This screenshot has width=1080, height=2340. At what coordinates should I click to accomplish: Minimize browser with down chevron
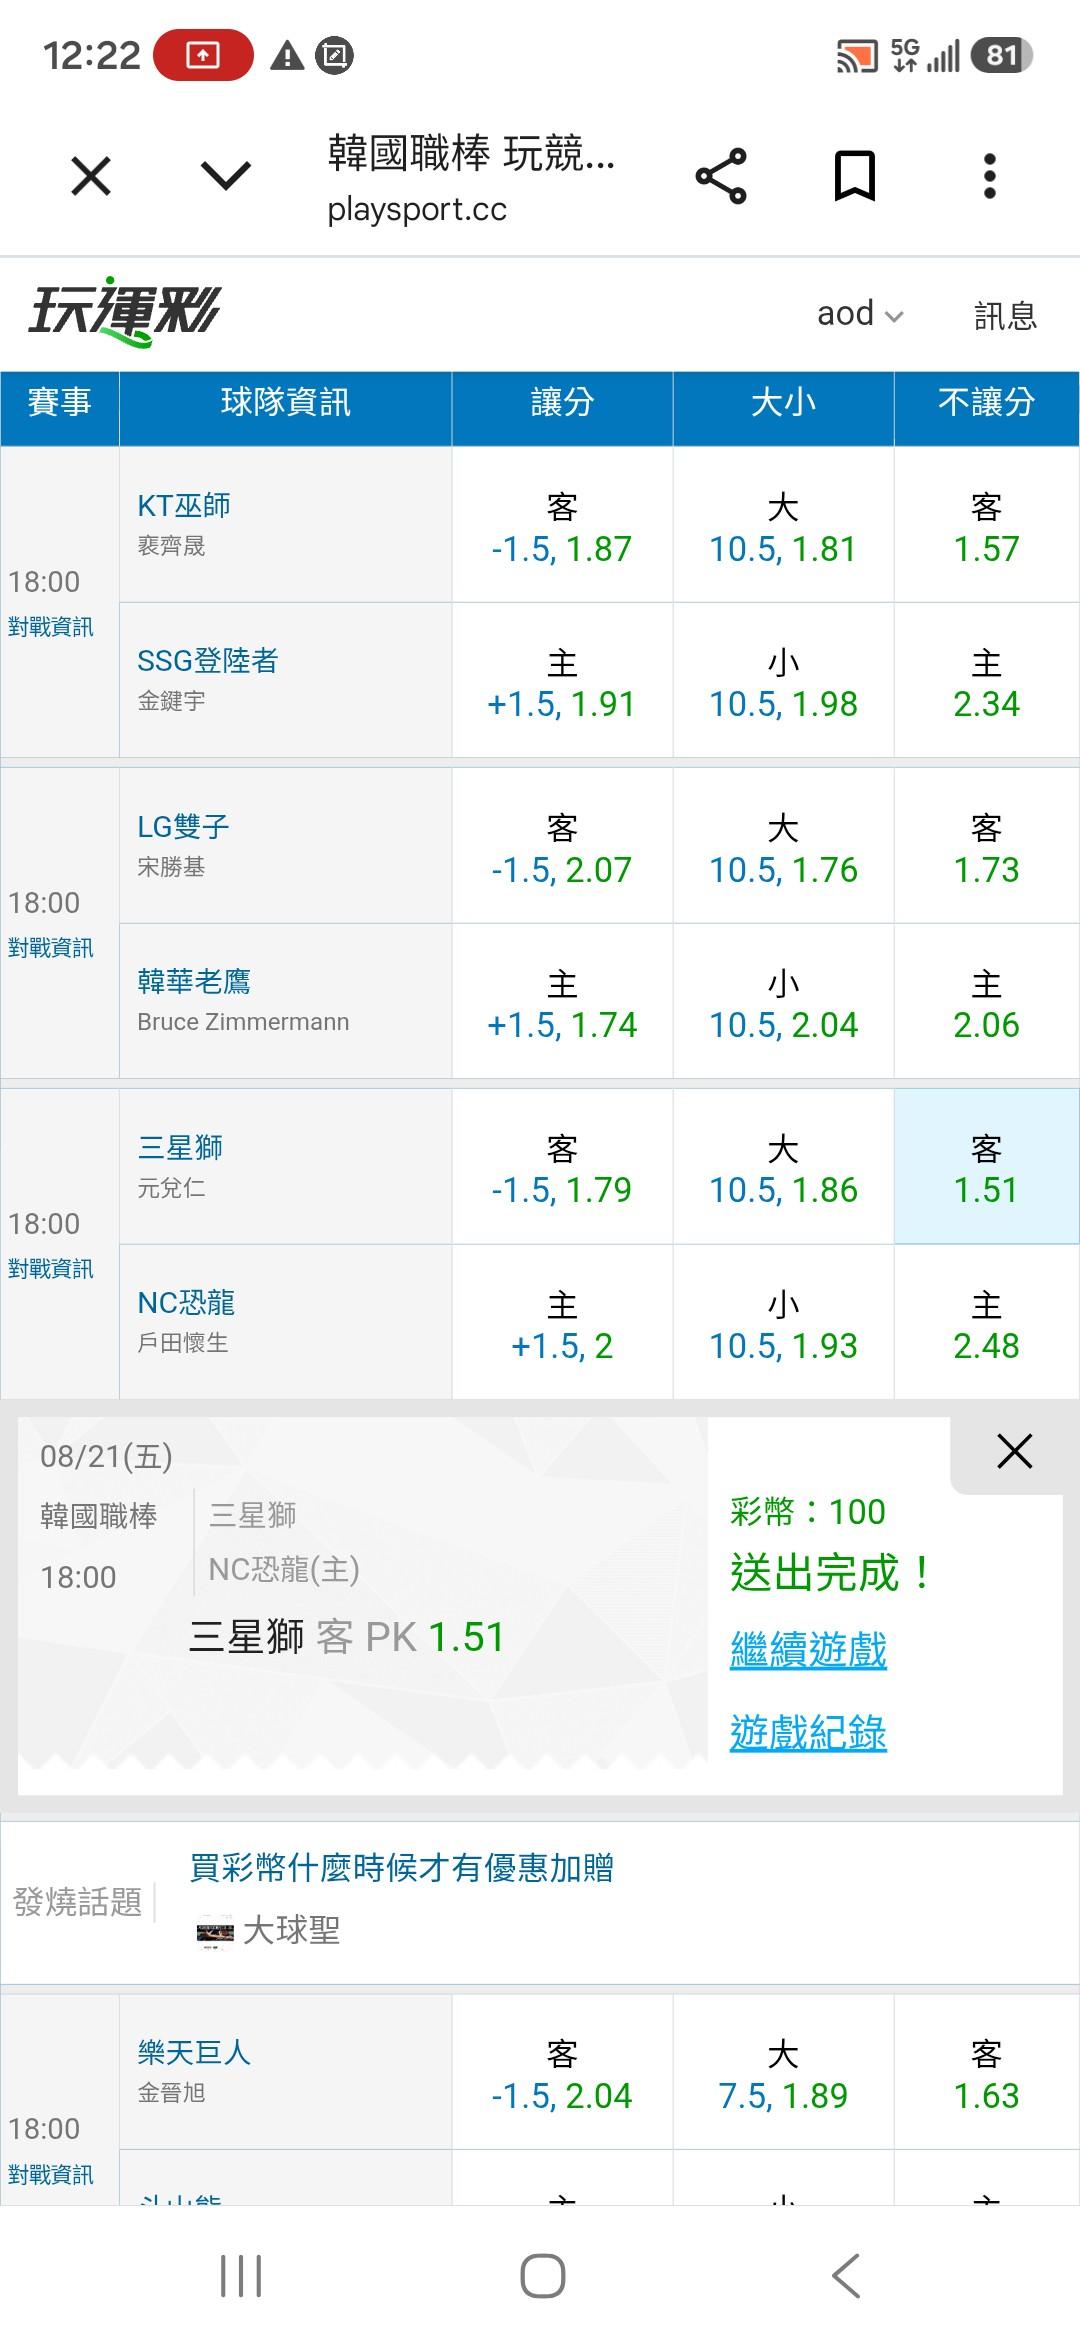coord(226,177)
